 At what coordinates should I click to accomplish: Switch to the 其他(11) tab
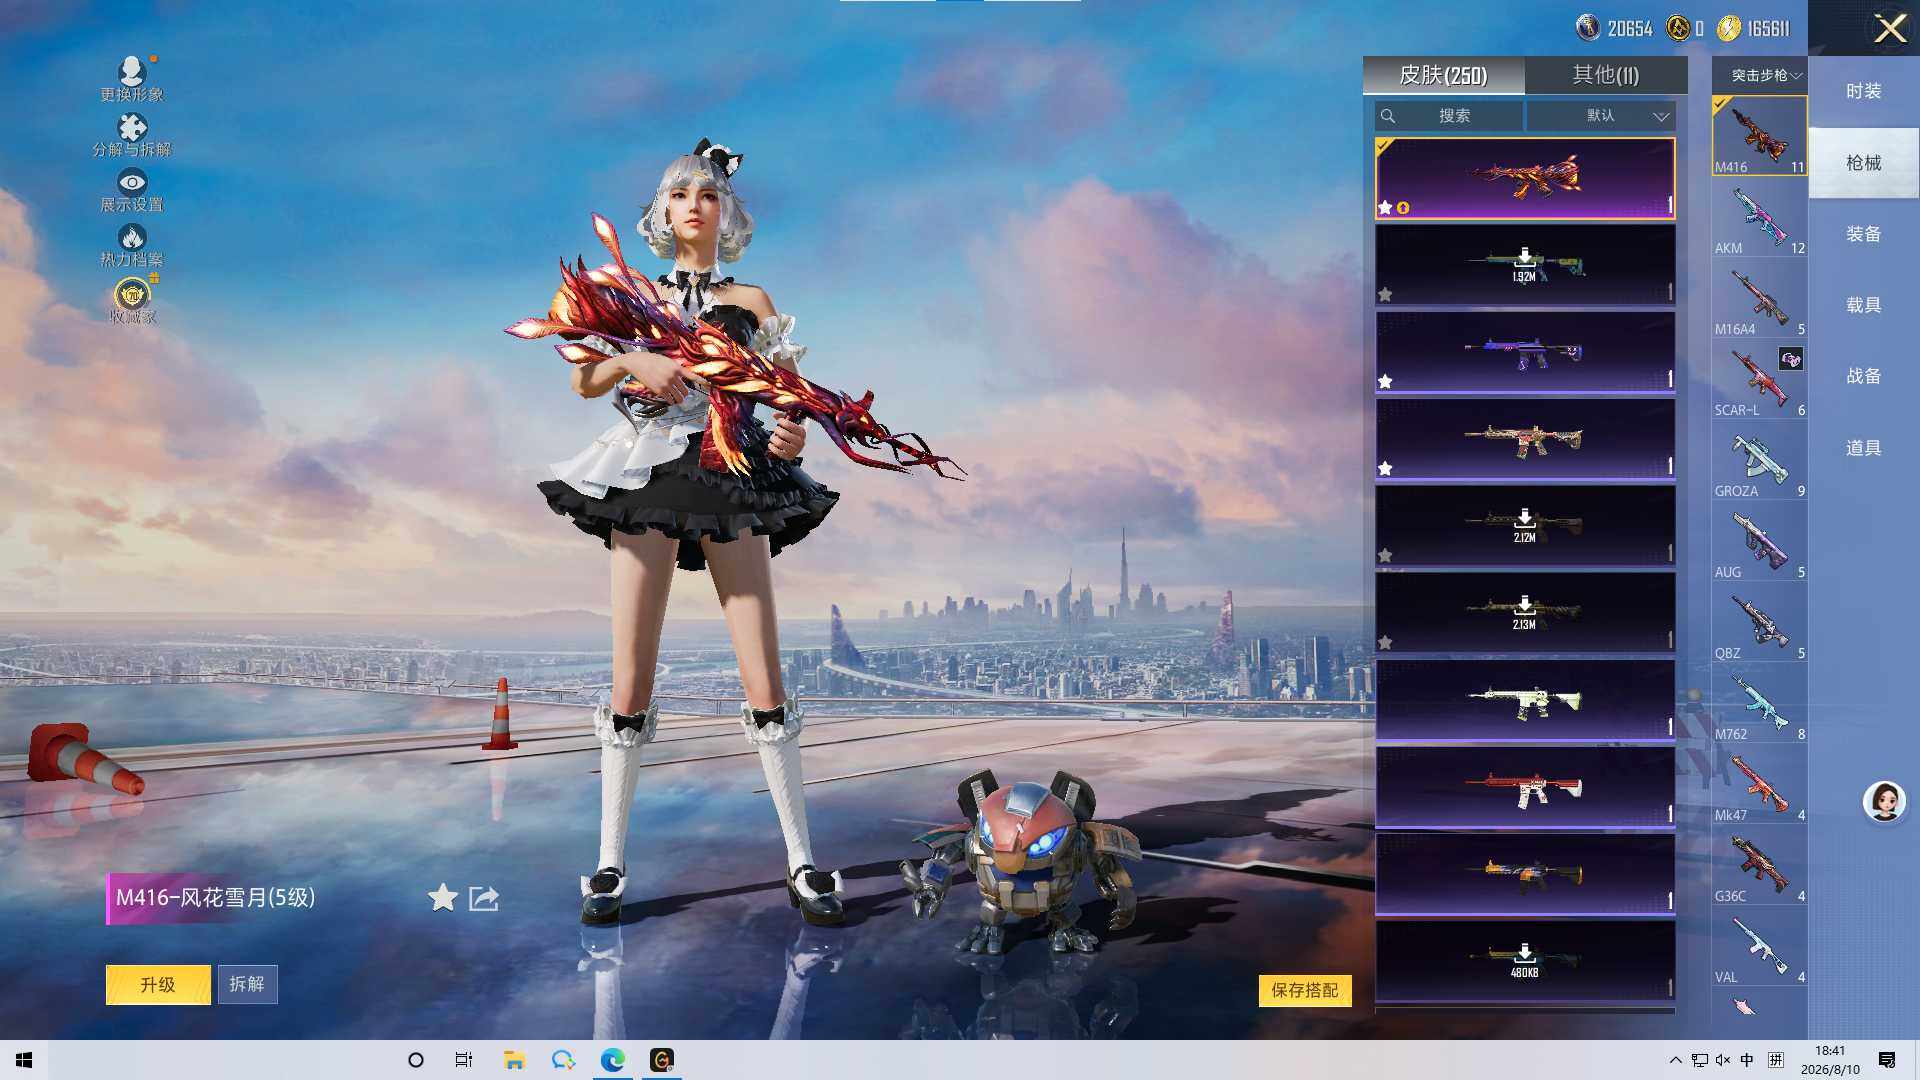[x=1605, y=75]
